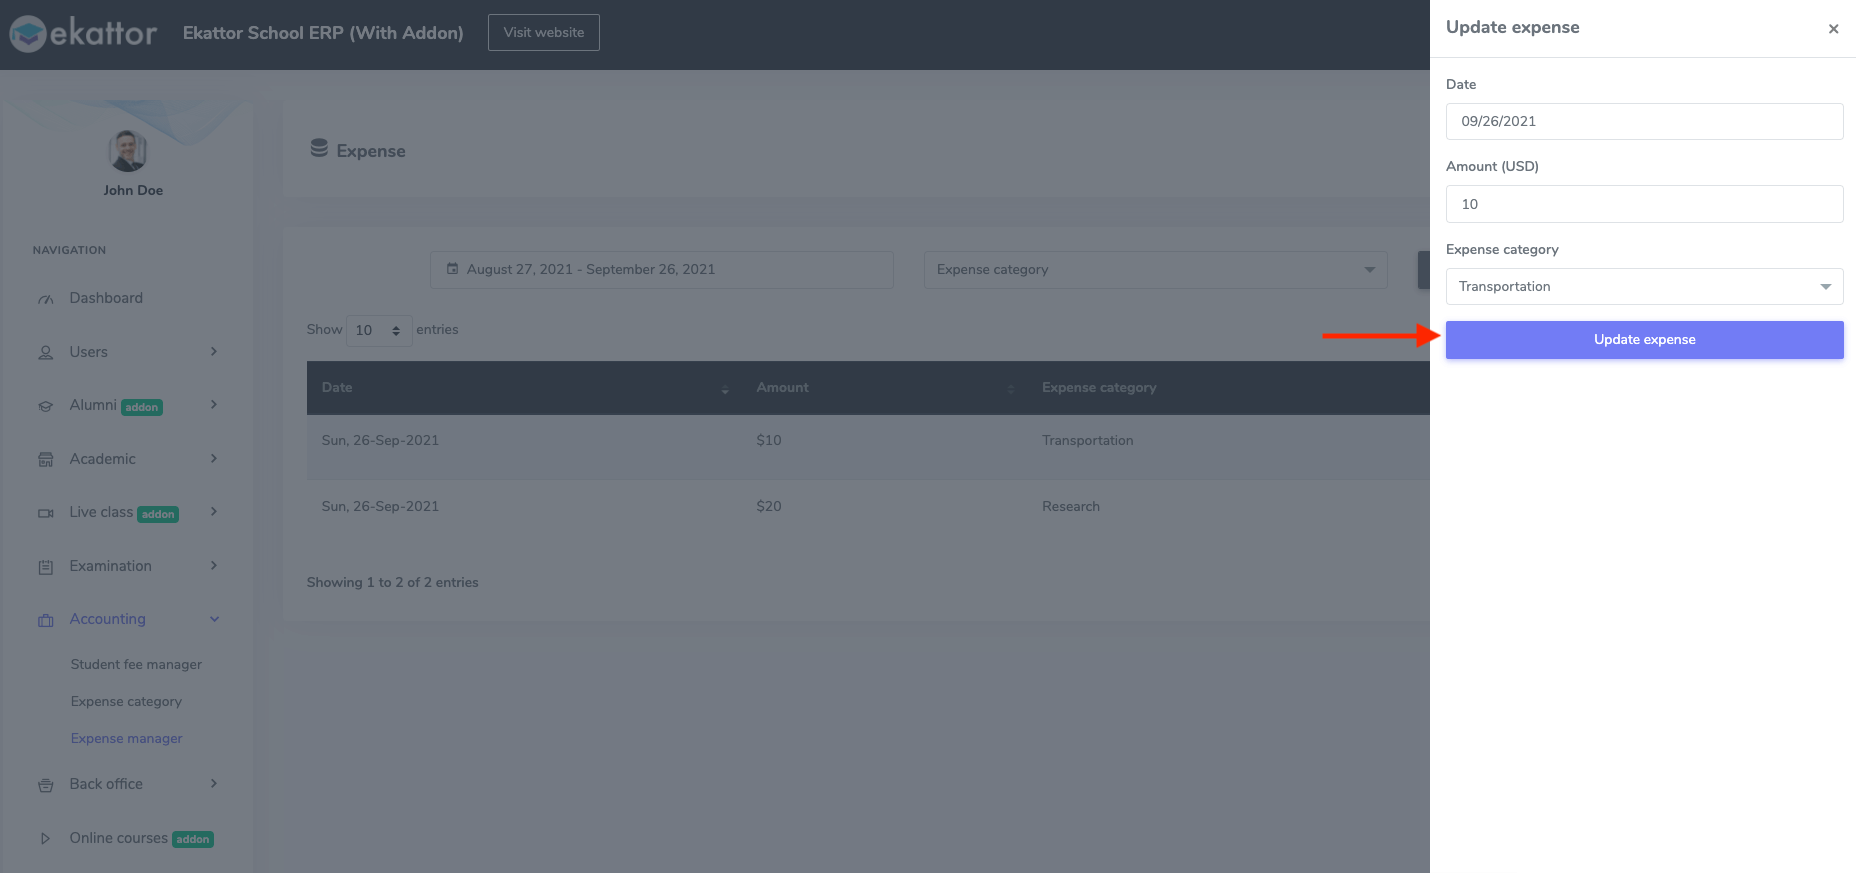
Task: Click the Academic building icon
Action: pos(46,460)
